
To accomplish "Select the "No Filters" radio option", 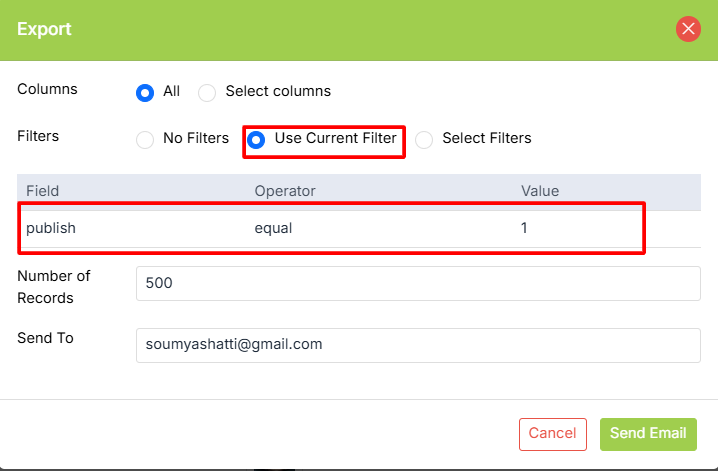I will click(145, 139).
